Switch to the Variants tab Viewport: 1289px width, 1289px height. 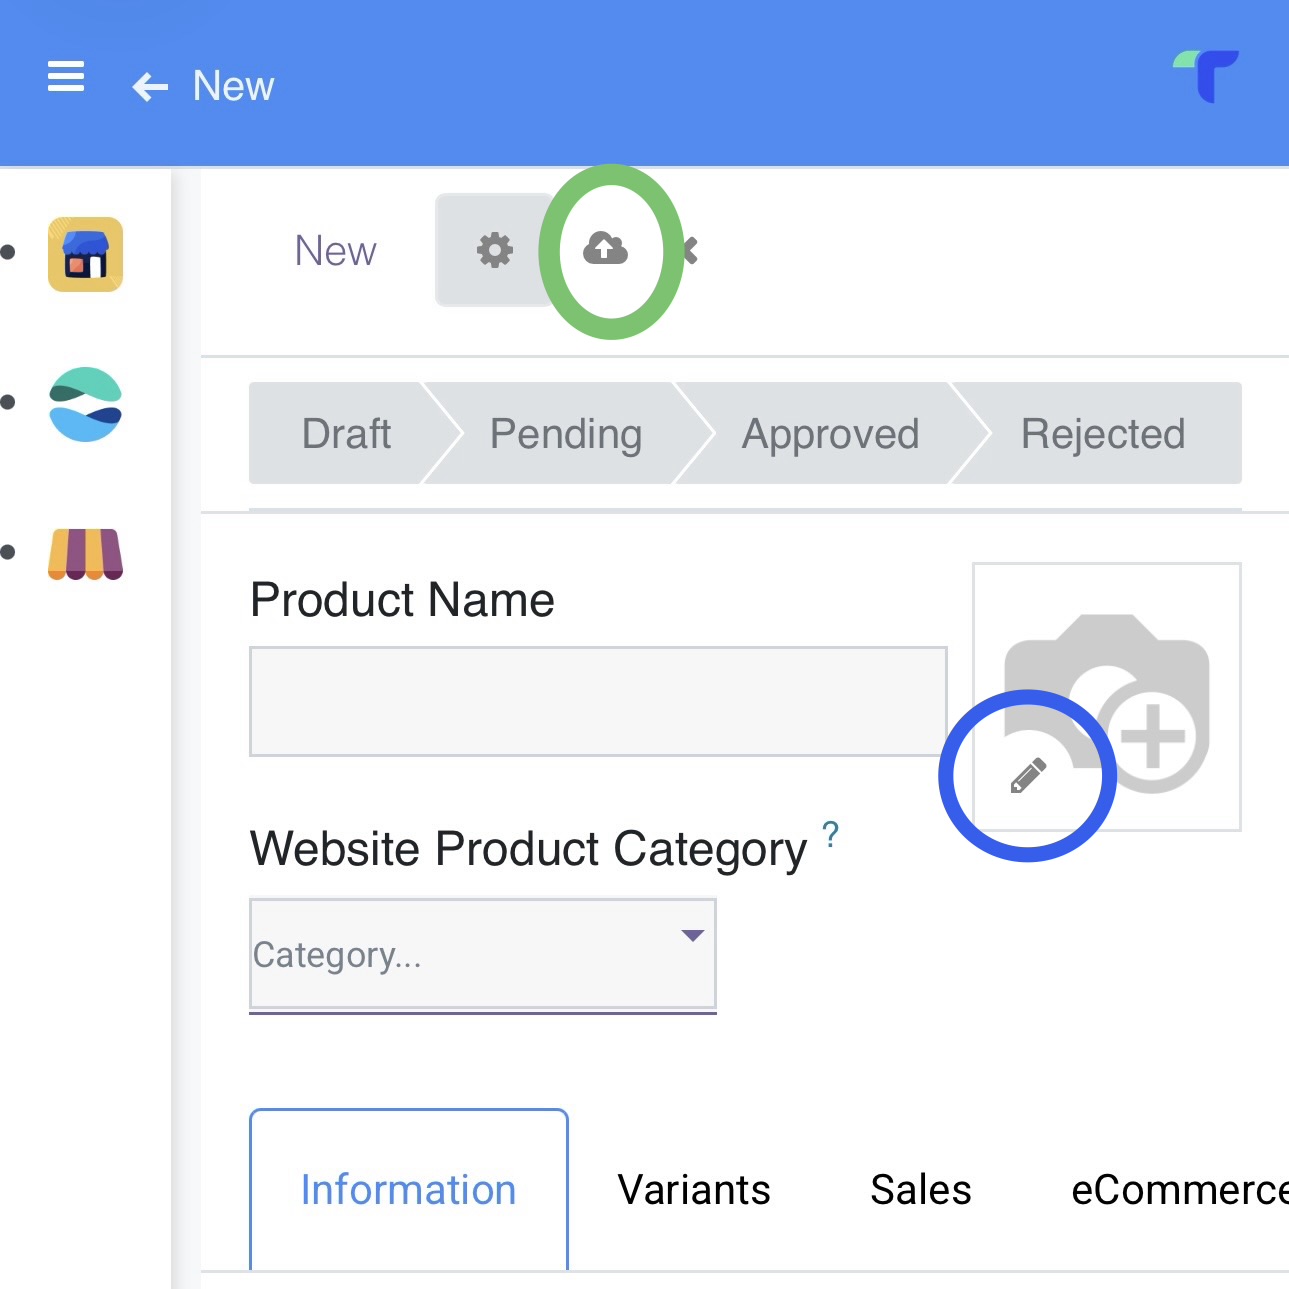pyautogui.click(x=694, y=1190)
